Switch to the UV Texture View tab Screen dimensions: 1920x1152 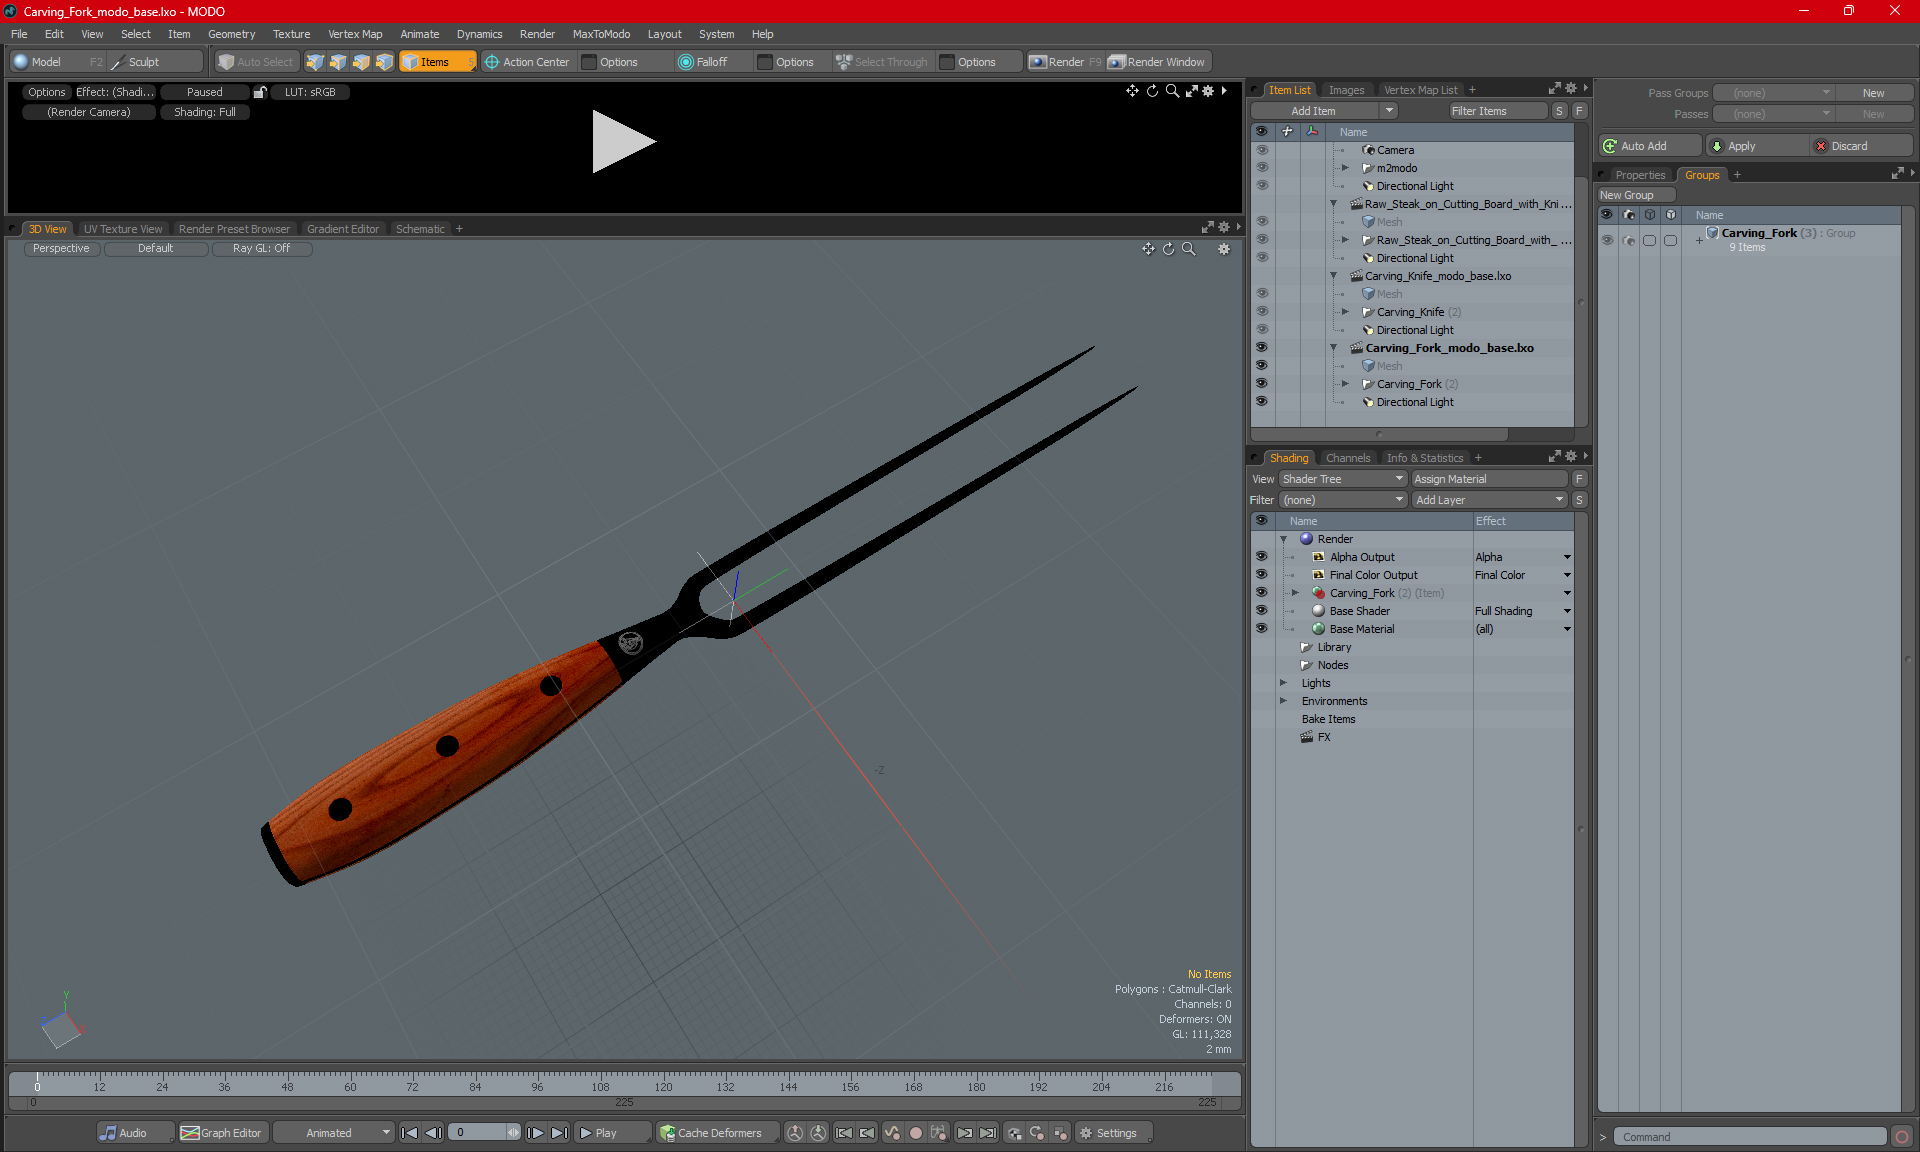122,229
